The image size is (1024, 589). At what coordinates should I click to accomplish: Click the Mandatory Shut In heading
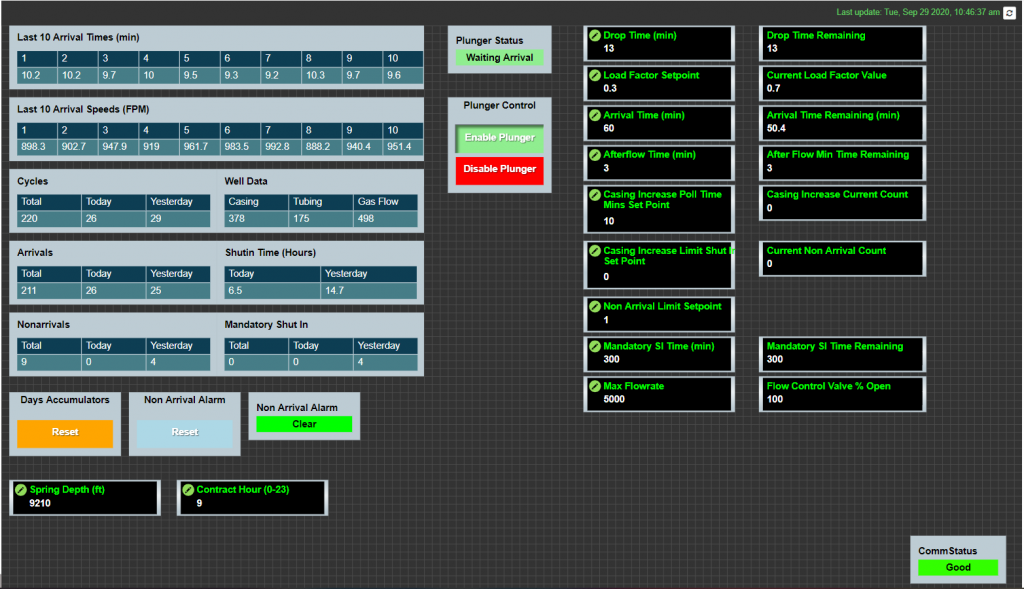pyautogui.click(x=266, y=325)
